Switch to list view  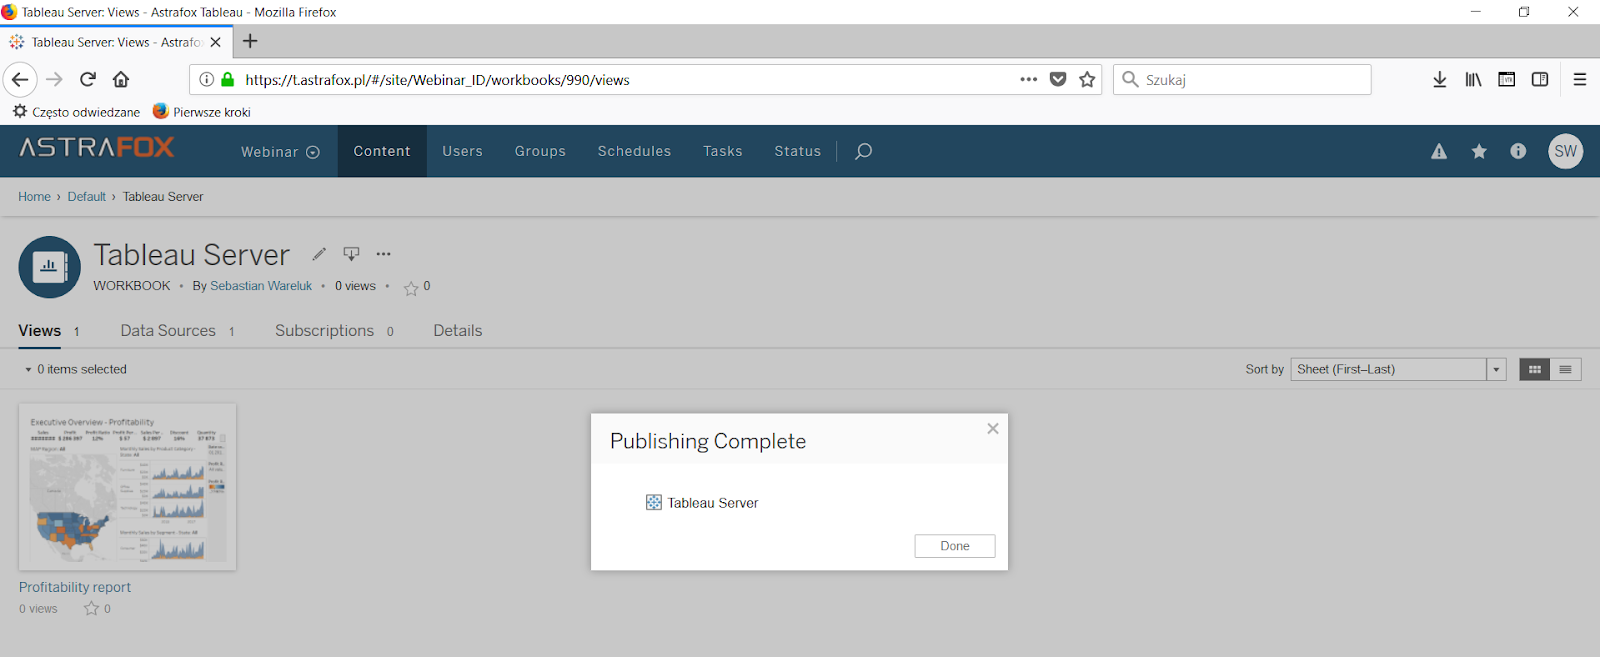(1565, 370)
